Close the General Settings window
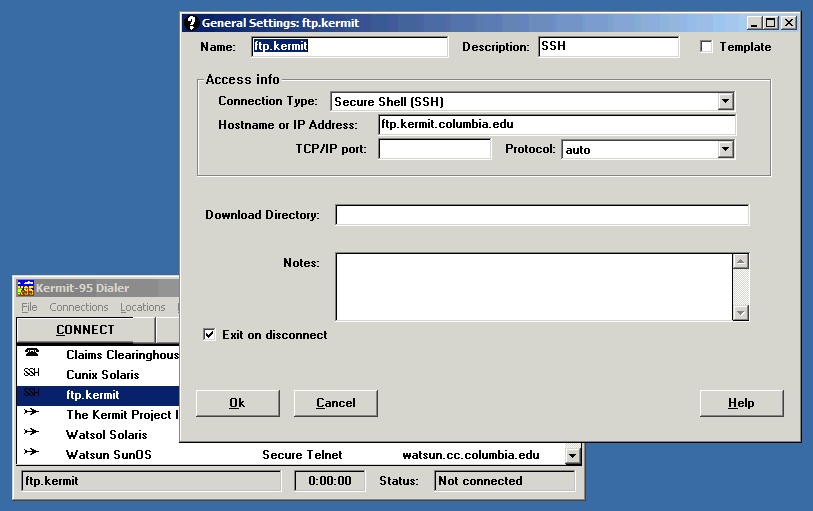Screen dimensions: 813x511 (789, 23)
